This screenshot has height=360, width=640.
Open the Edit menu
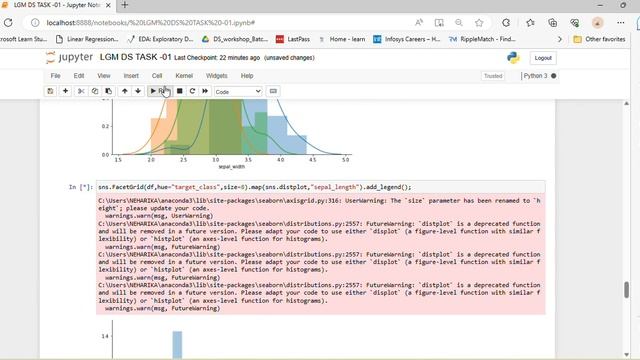[79, 76]
